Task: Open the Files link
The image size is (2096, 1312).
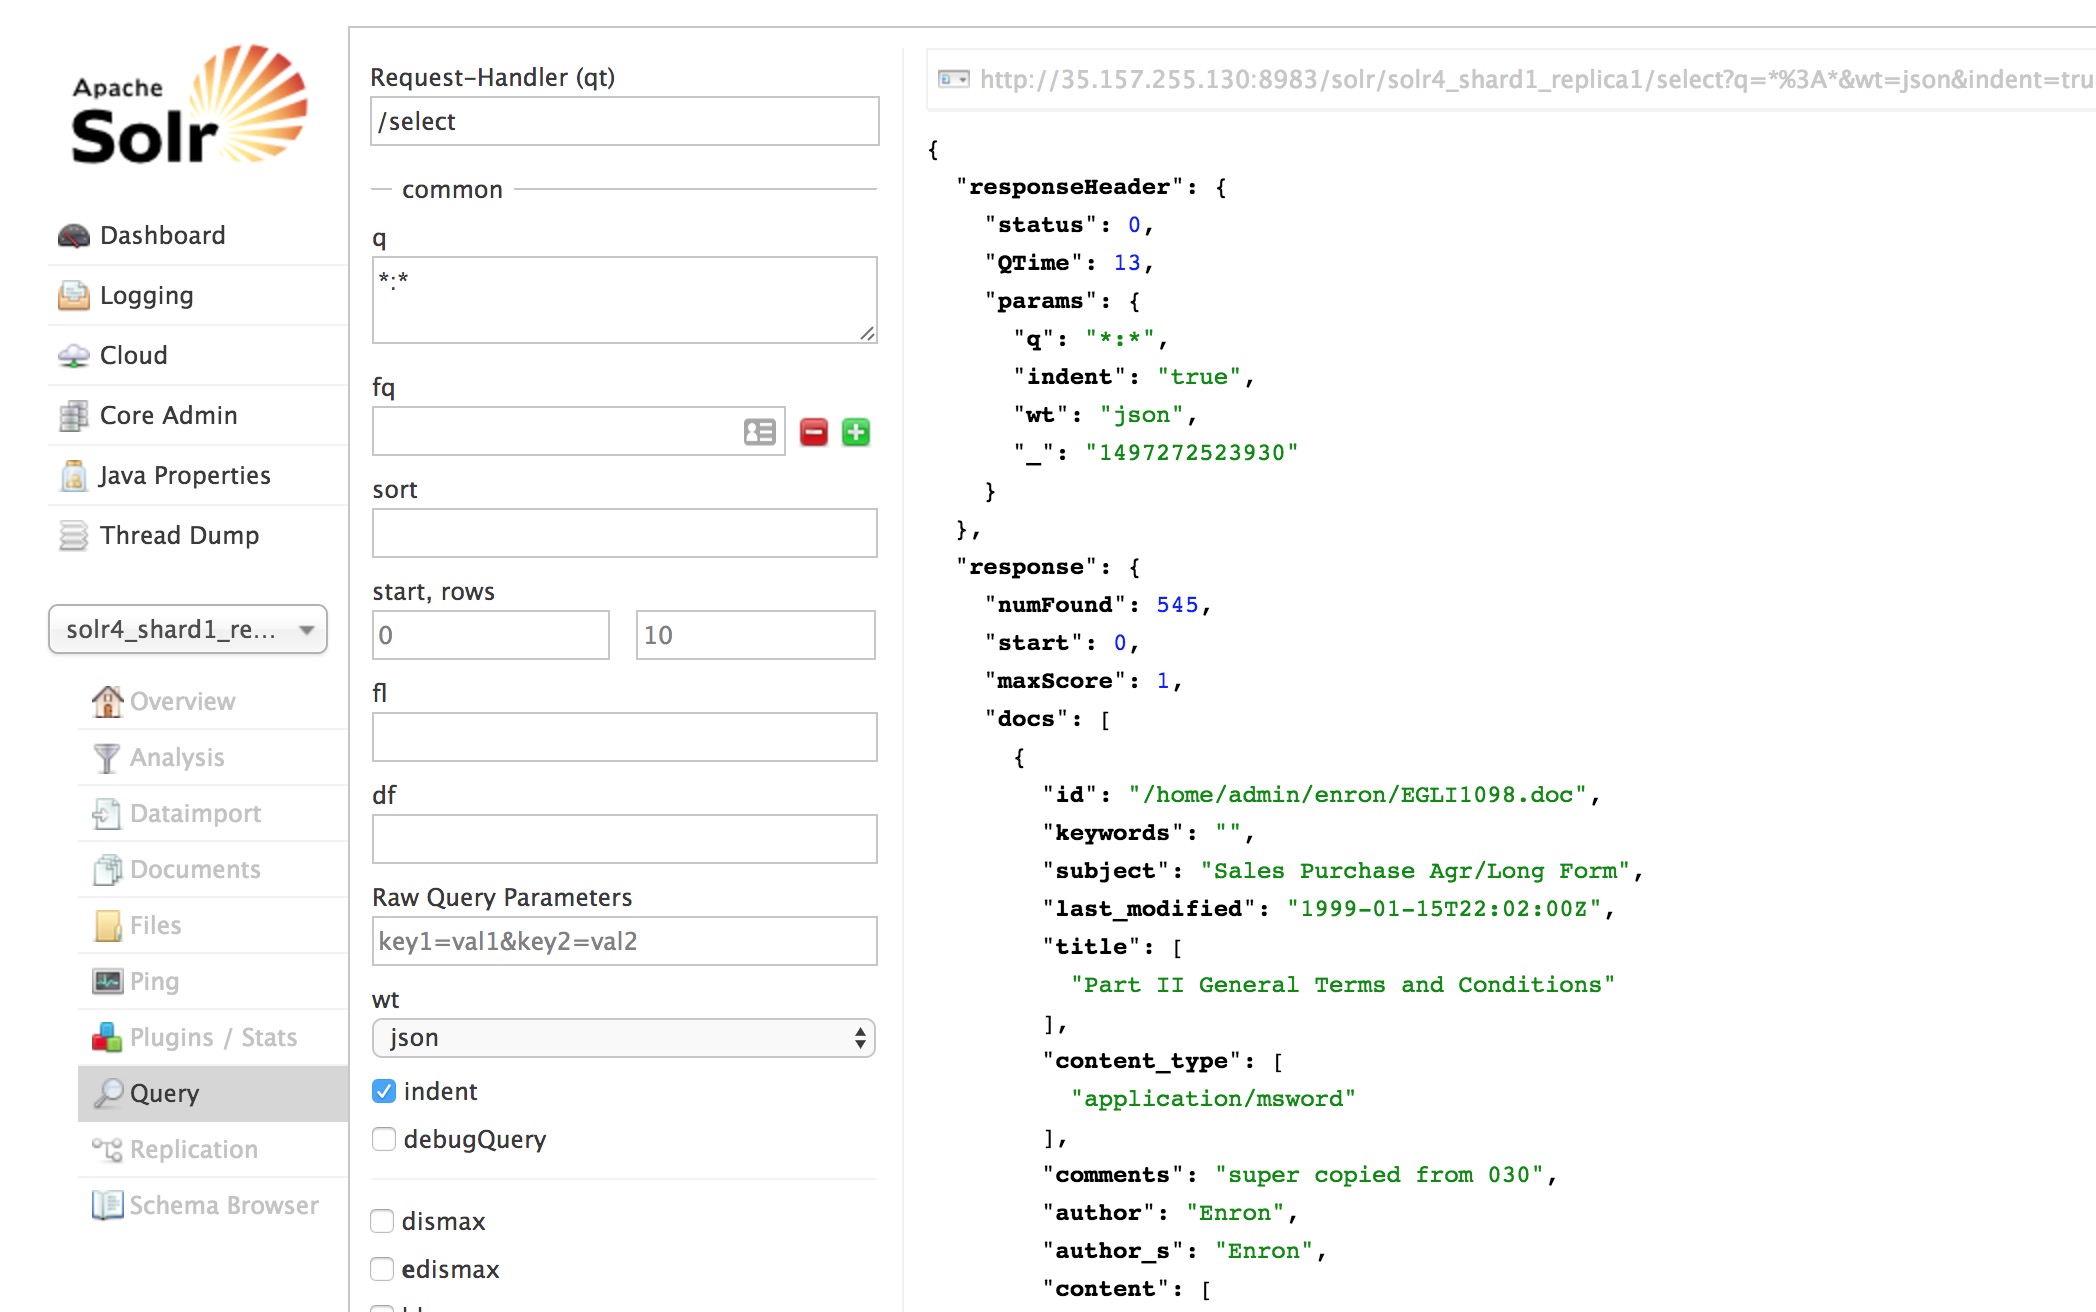Action: click(x=156, y=926)
